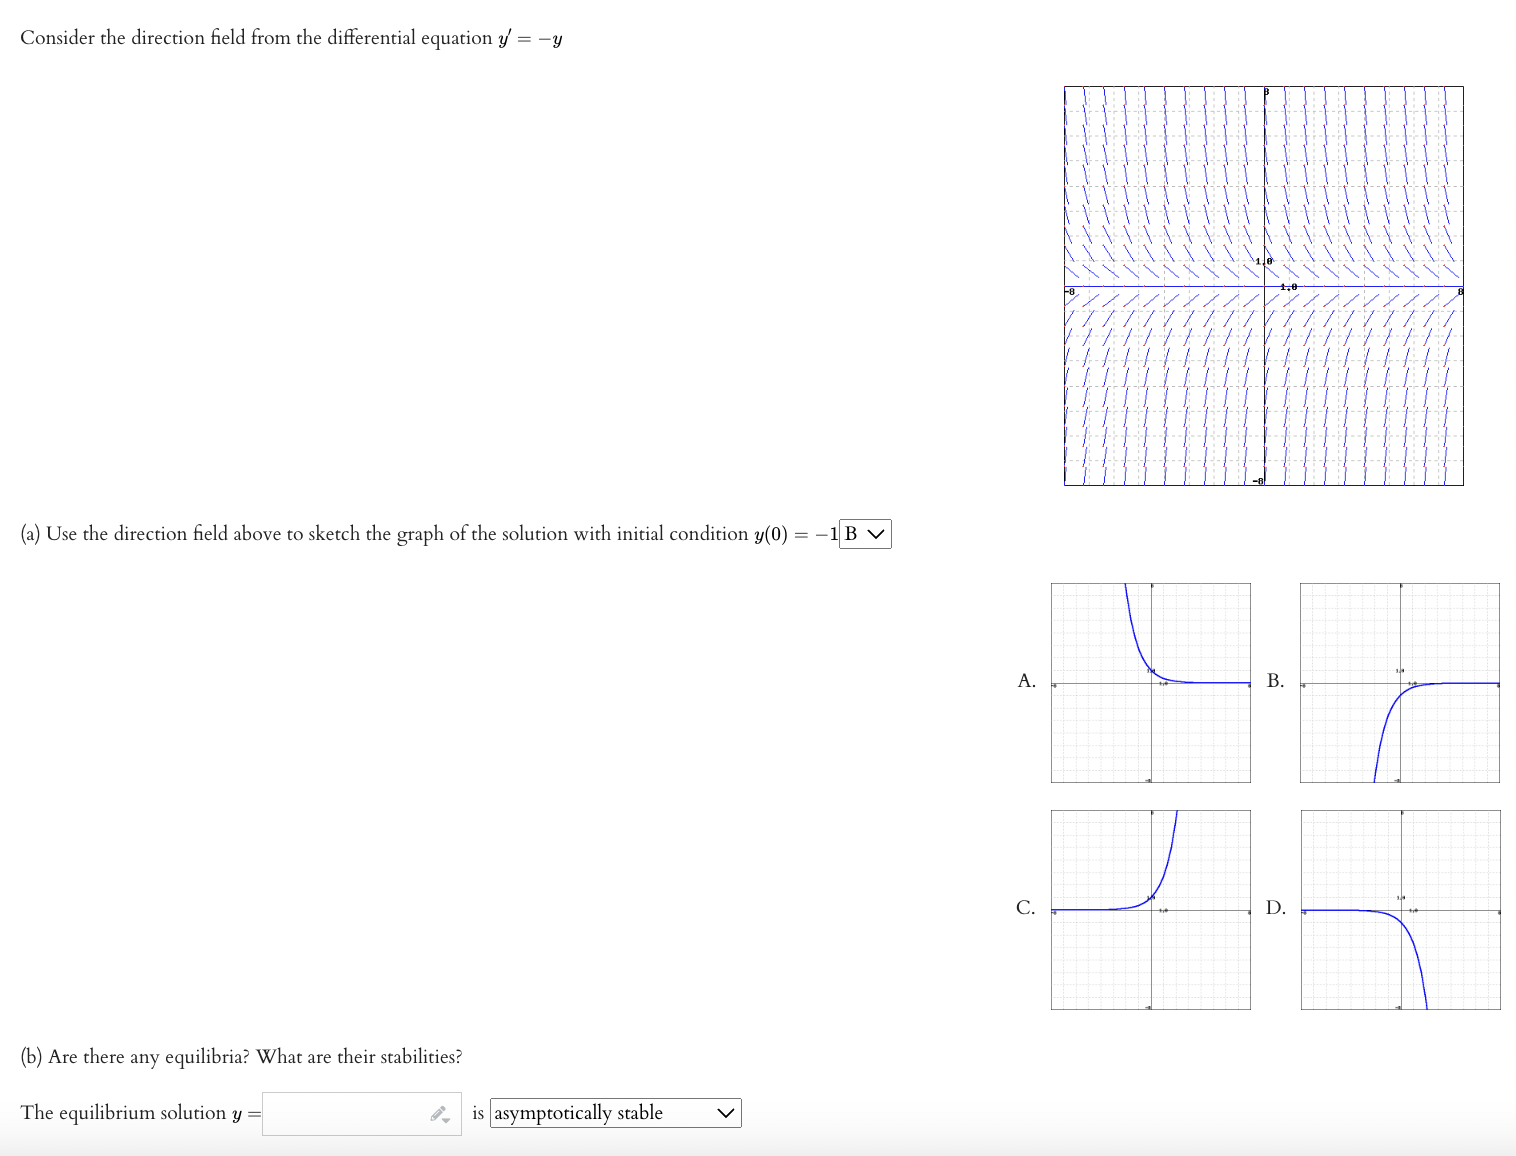This screenshot has height=1156, width=1516.
Task: Select graph option A thumbnail
Action: [x=1150, y=683]
